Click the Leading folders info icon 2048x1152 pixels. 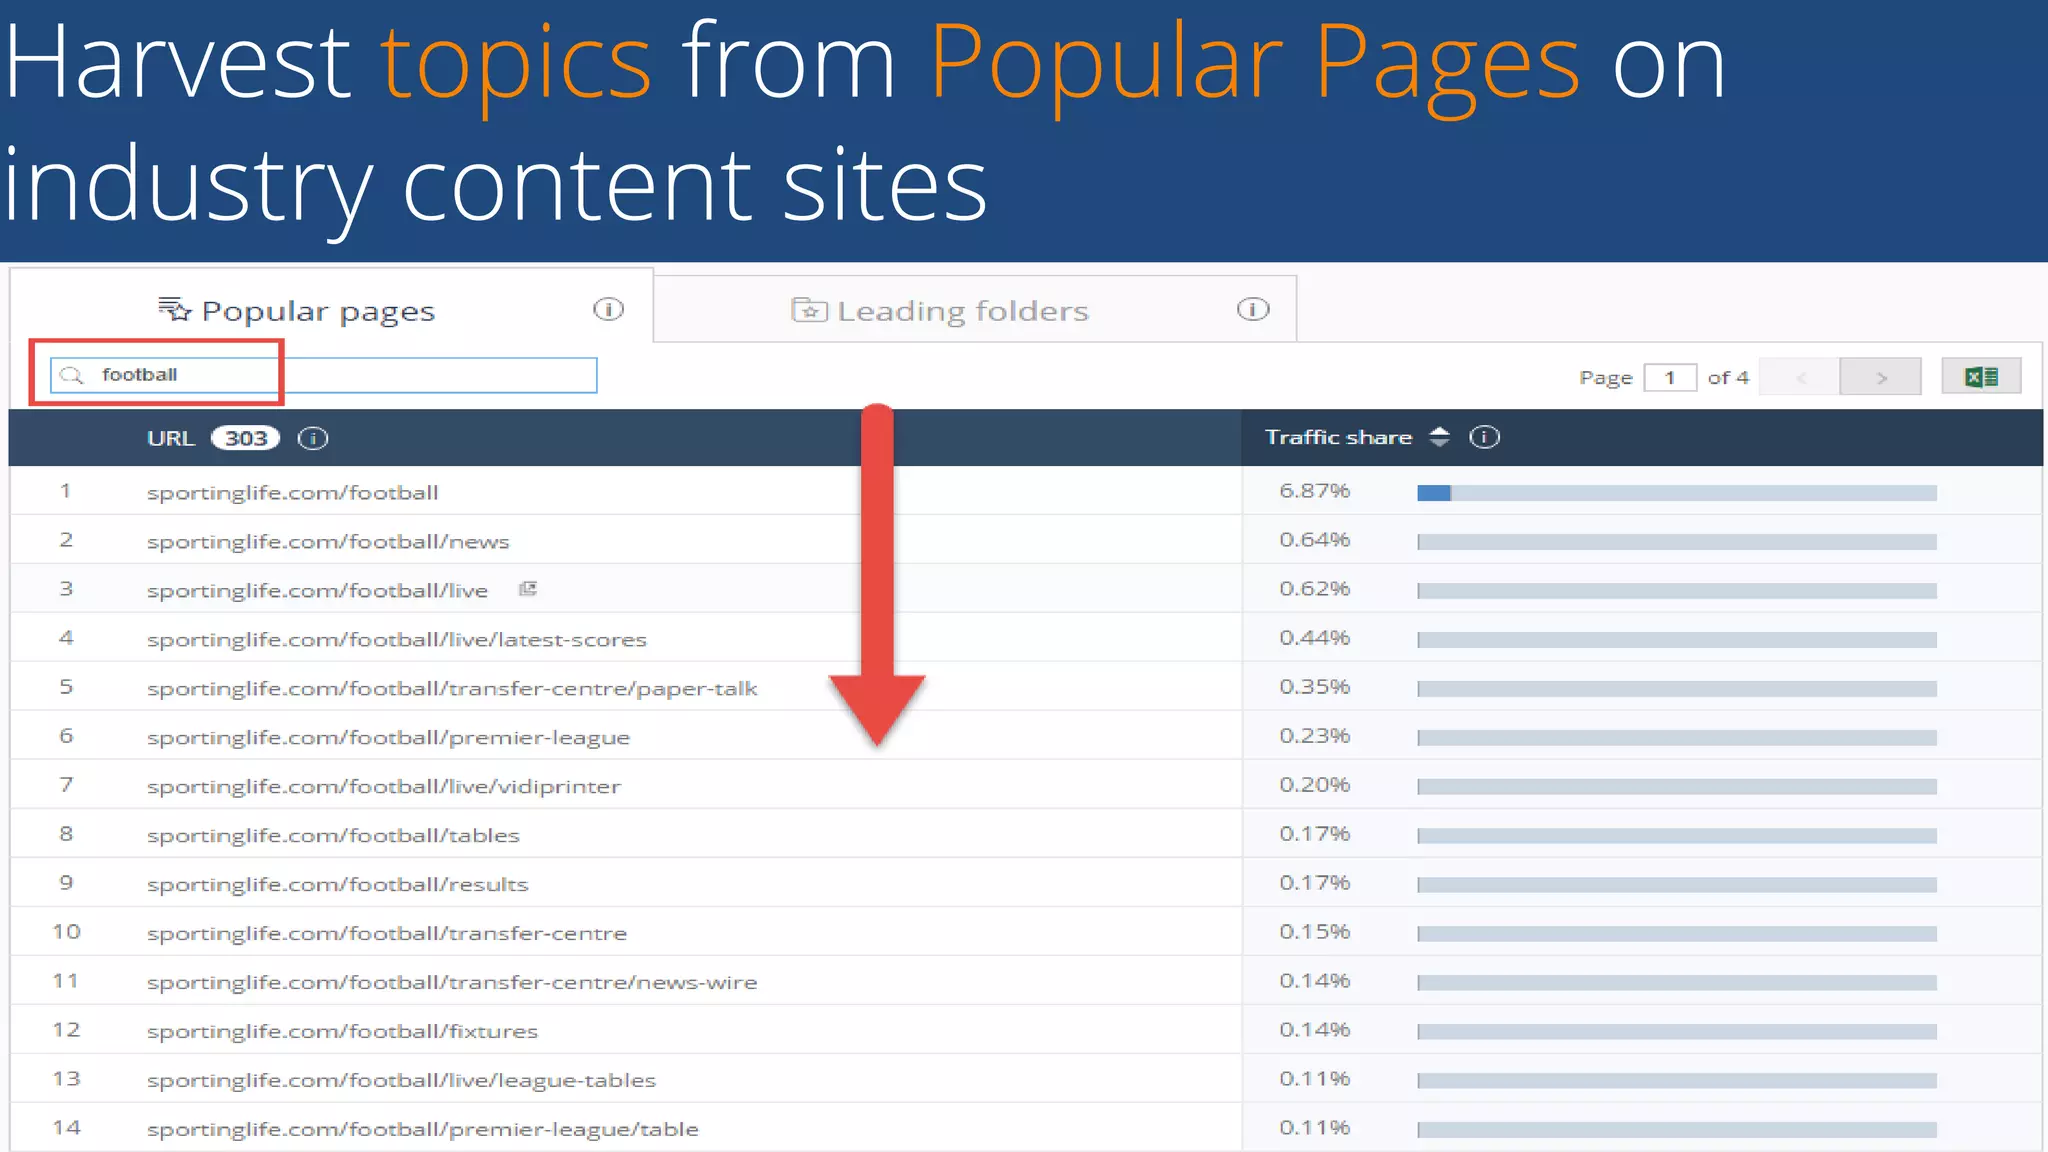1253,309
